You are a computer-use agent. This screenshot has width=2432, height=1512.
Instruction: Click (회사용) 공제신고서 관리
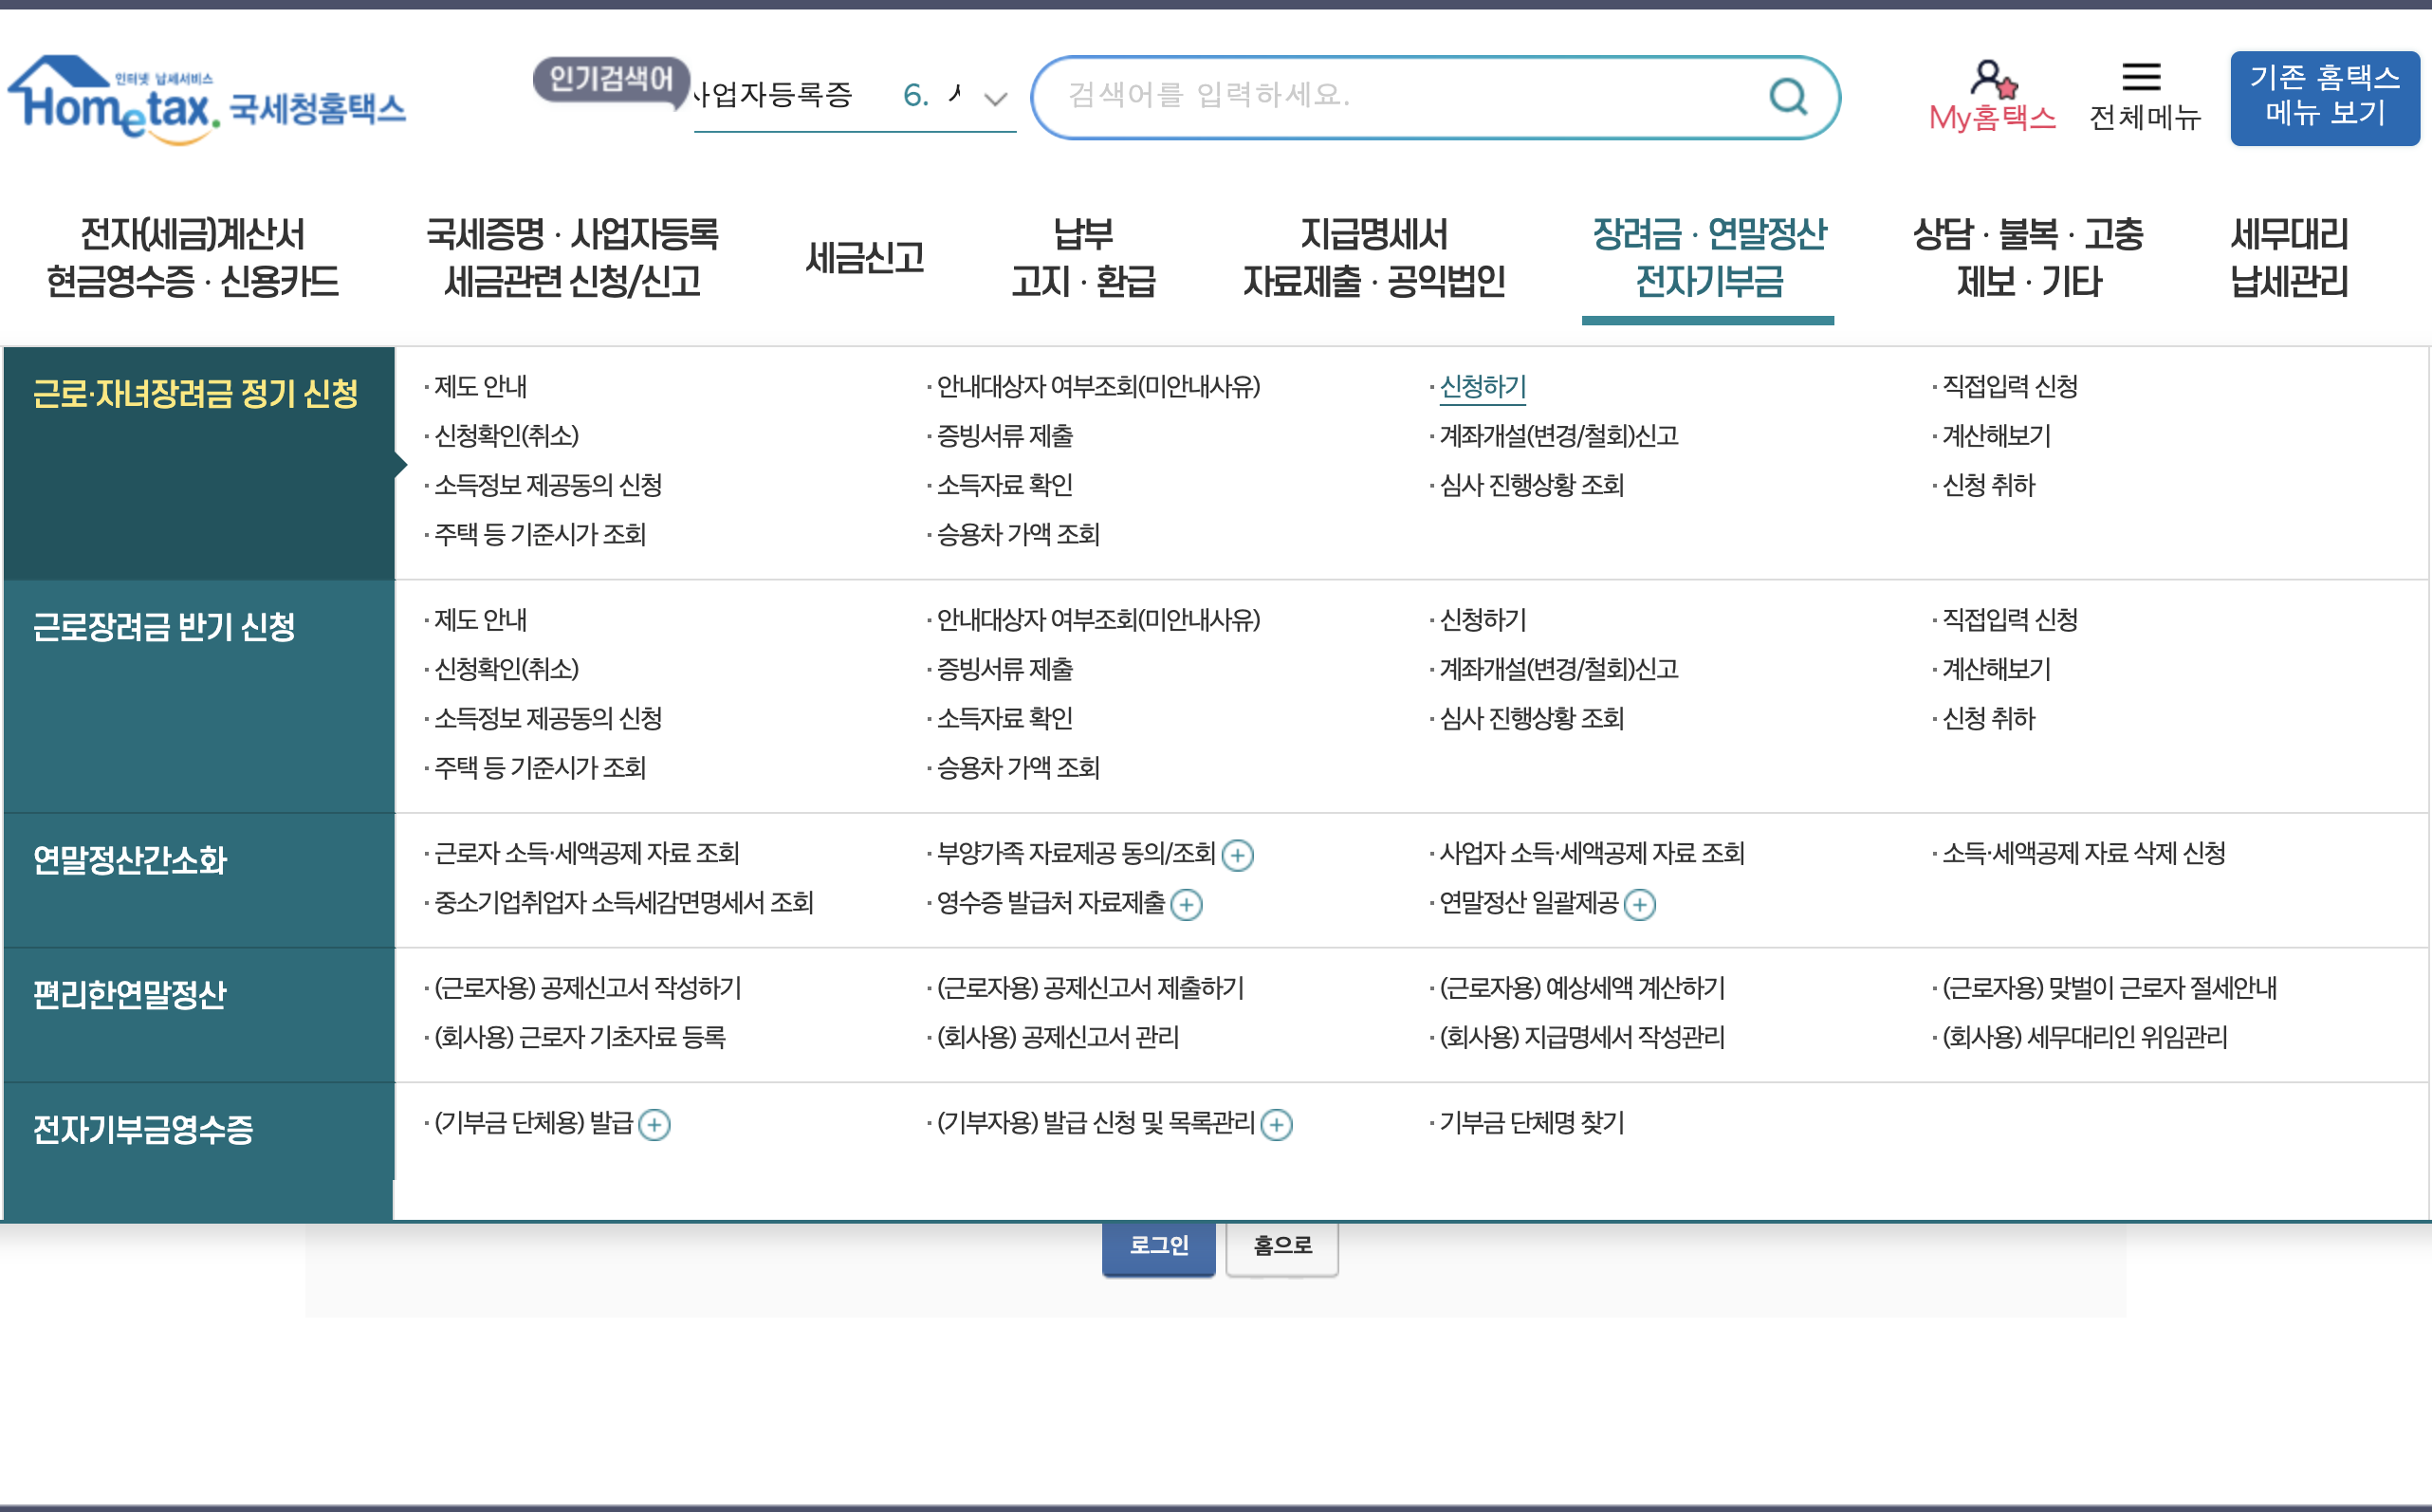pyautogui.click(x=1058, y=1038)
